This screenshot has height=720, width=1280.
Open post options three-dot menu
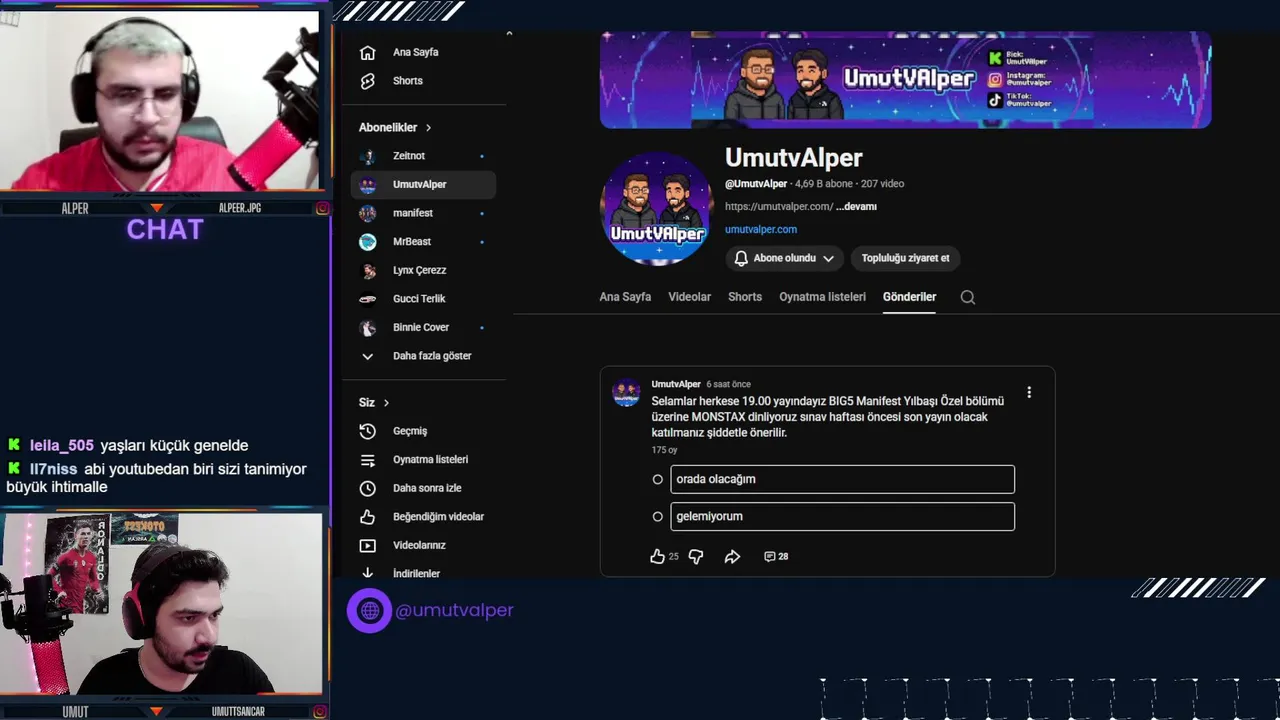pyautogui.click(x=1029, y=393)
